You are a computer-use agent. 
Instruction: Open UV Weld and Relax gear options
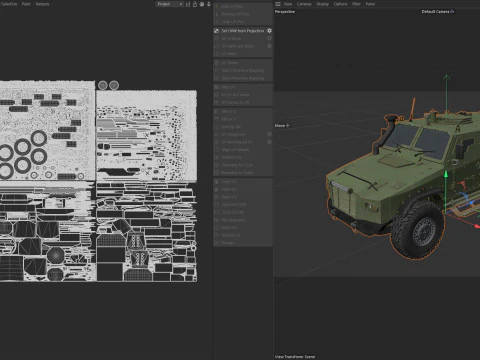(269, 46)
